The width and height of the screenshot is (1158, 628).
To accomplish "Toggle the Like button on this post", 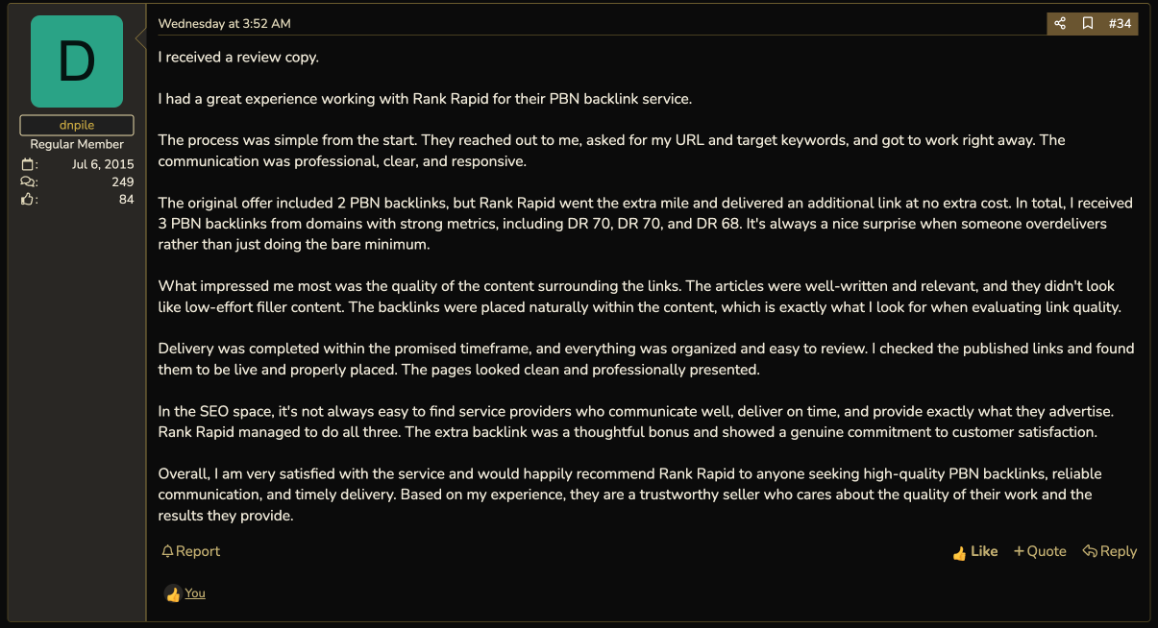I will tap(975, 552).
